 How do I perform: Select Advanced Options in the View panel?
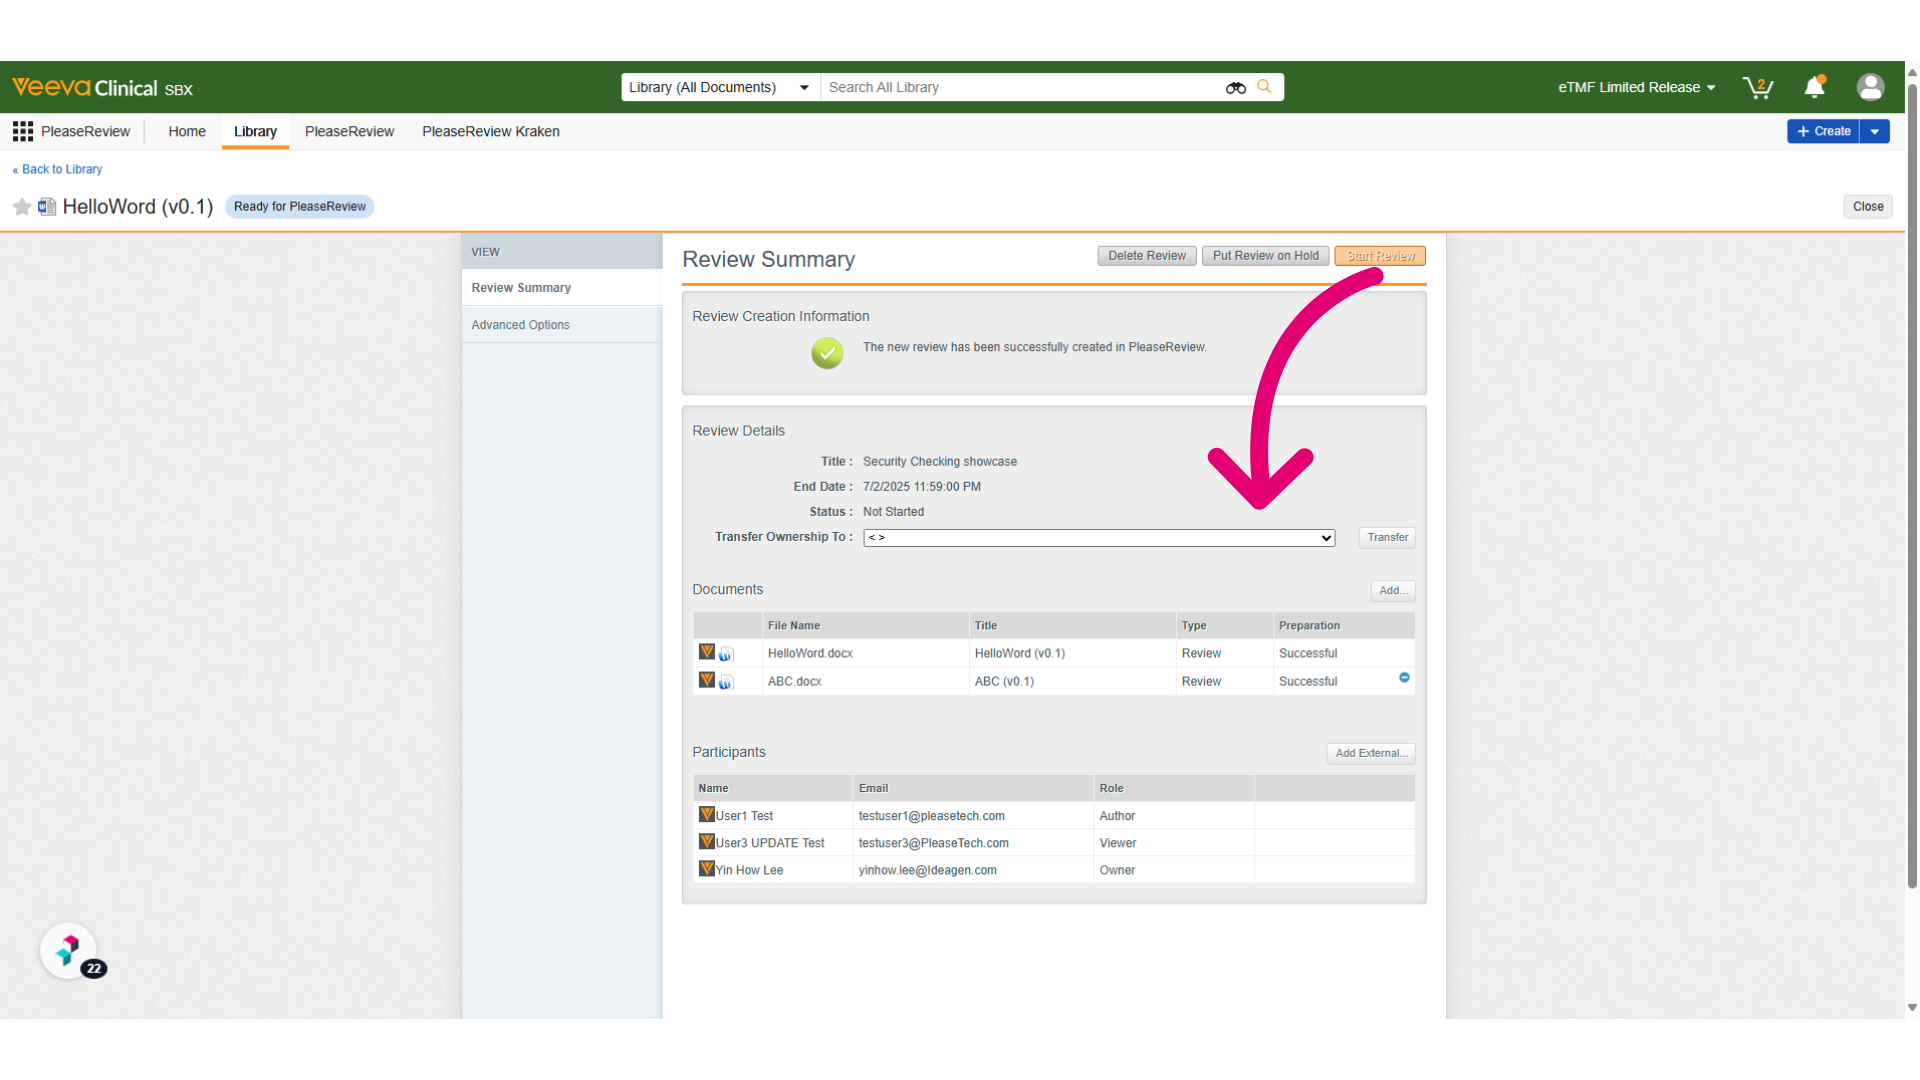click(520, 325)
